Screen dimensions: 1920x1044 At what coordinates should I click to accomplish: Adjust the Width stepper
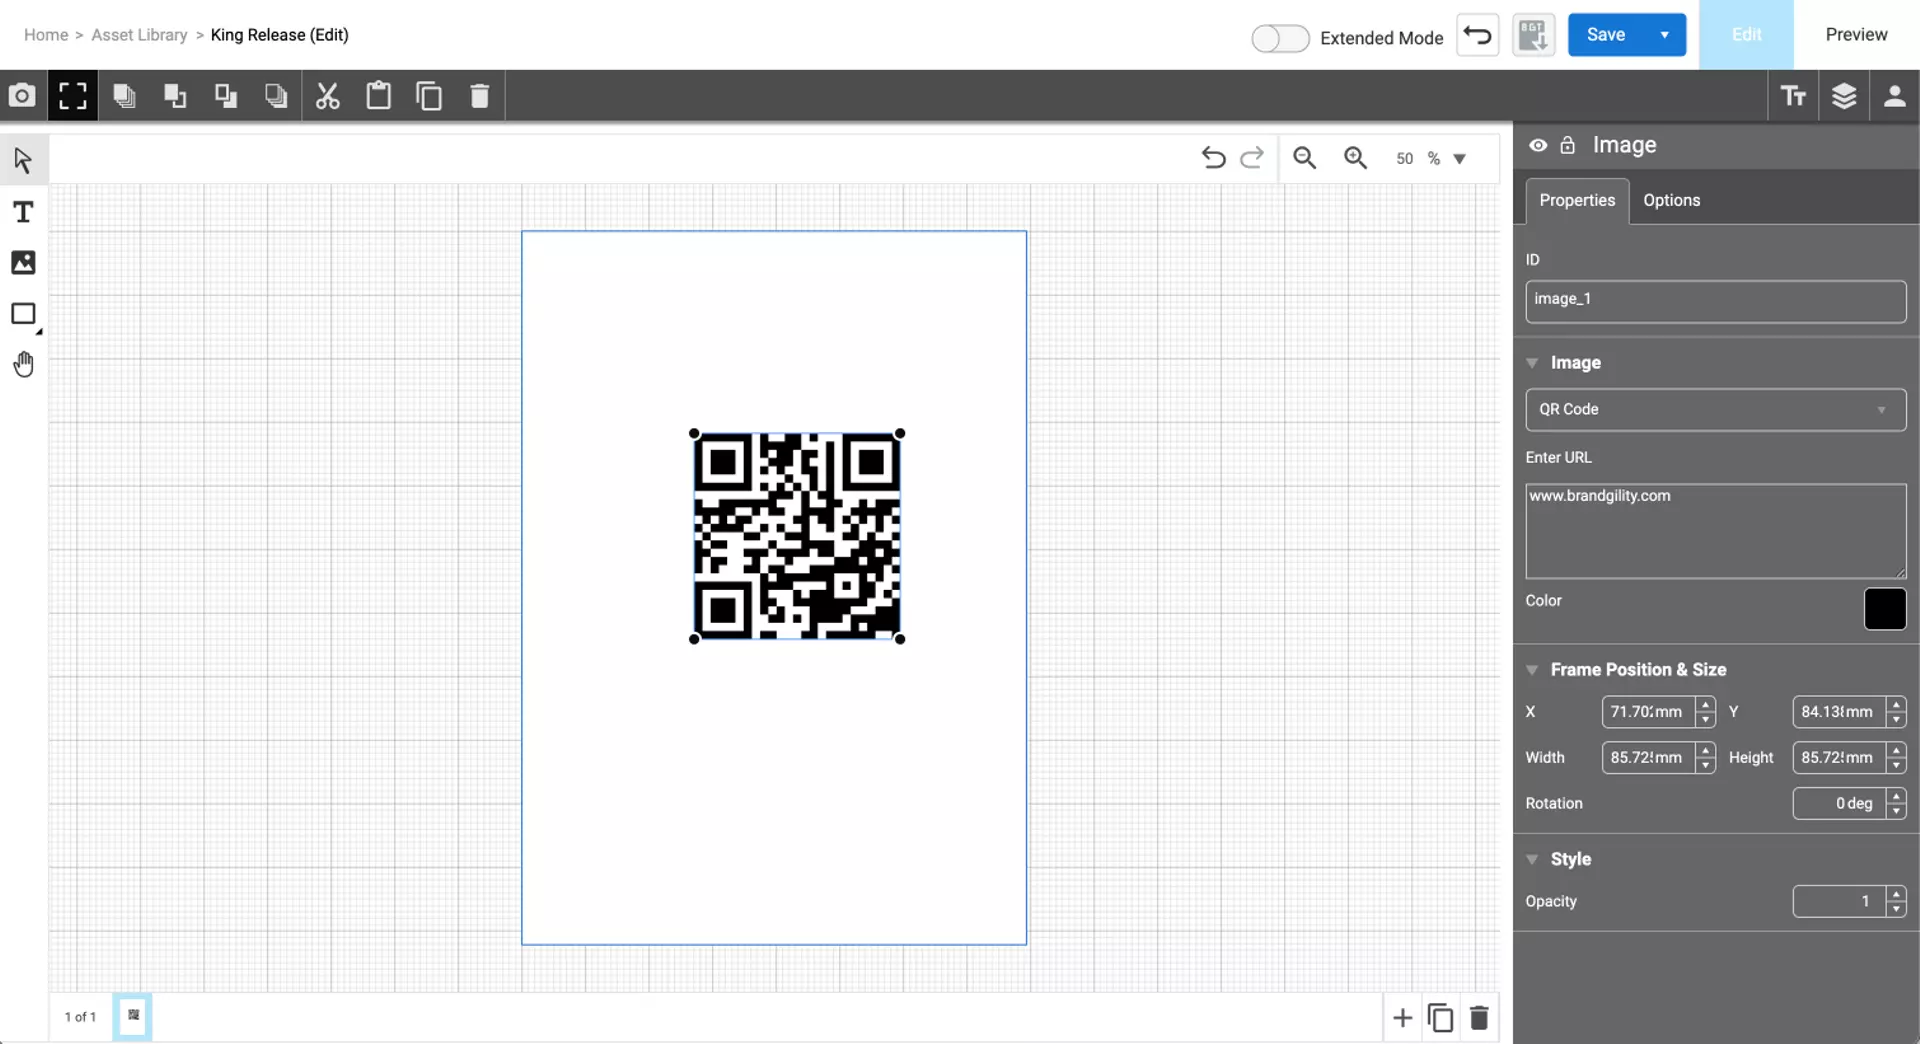click(1705, 758)
